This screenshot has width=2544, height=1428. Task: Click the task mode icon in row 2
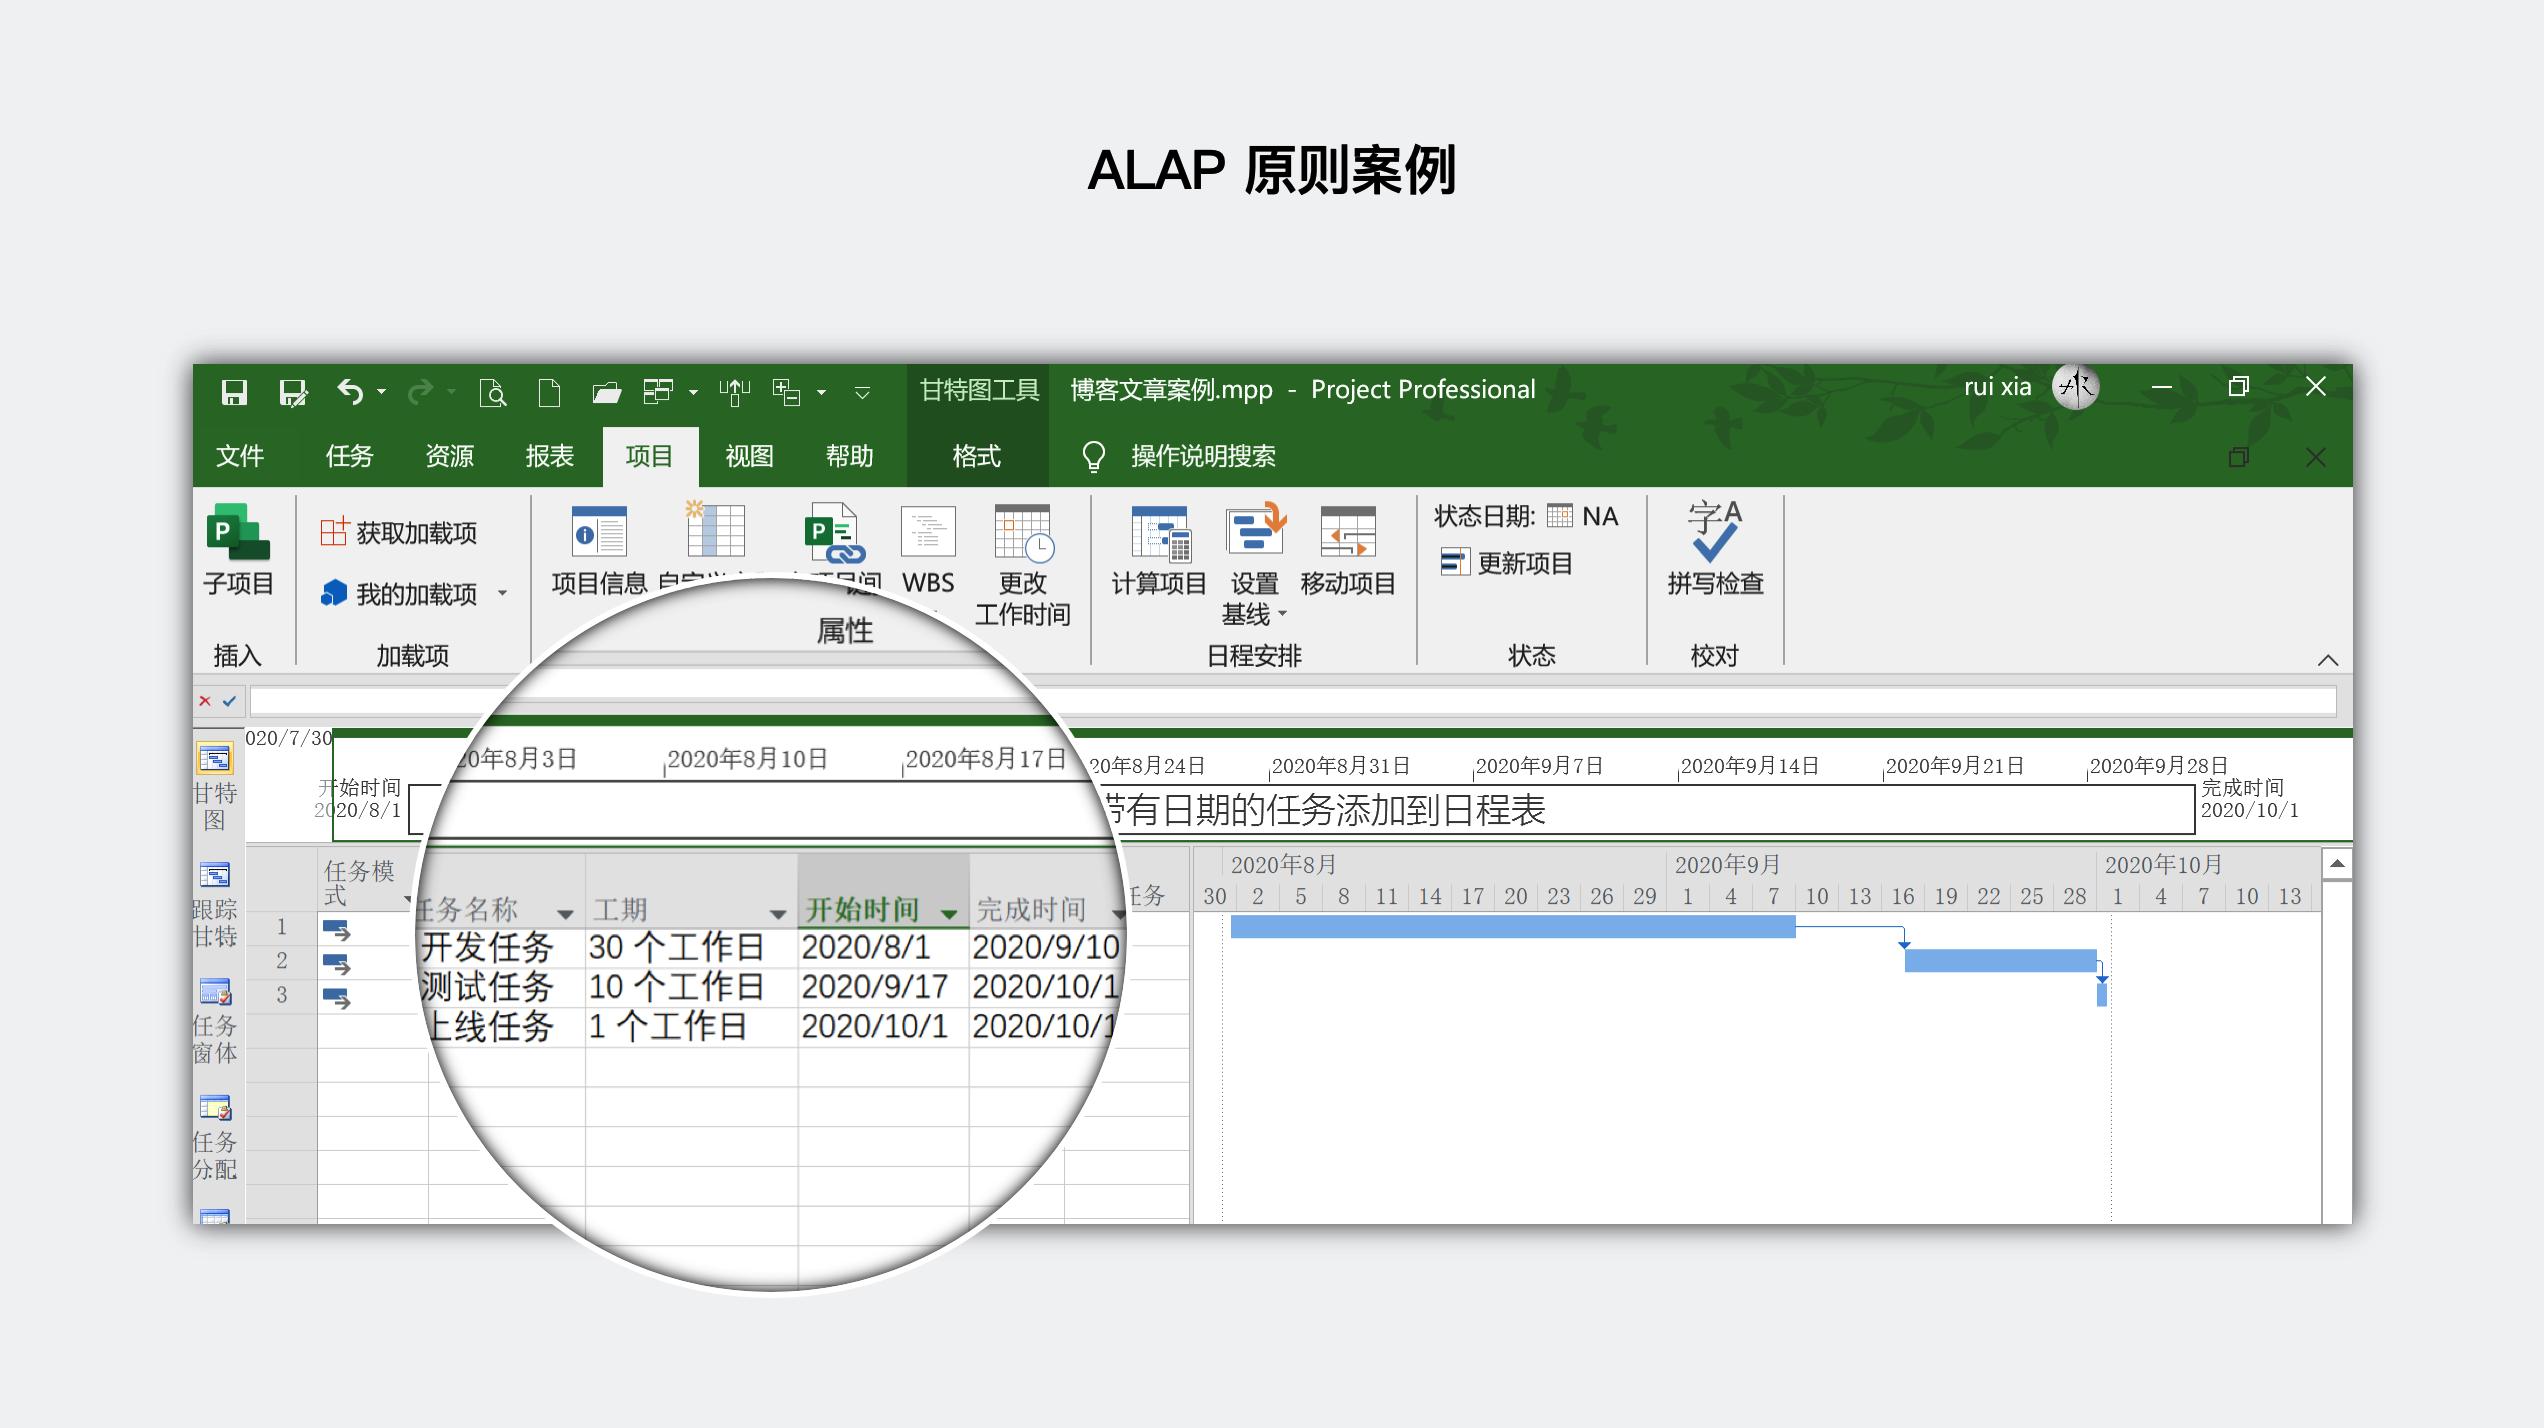pyautogui.click(x=337, y=964)
